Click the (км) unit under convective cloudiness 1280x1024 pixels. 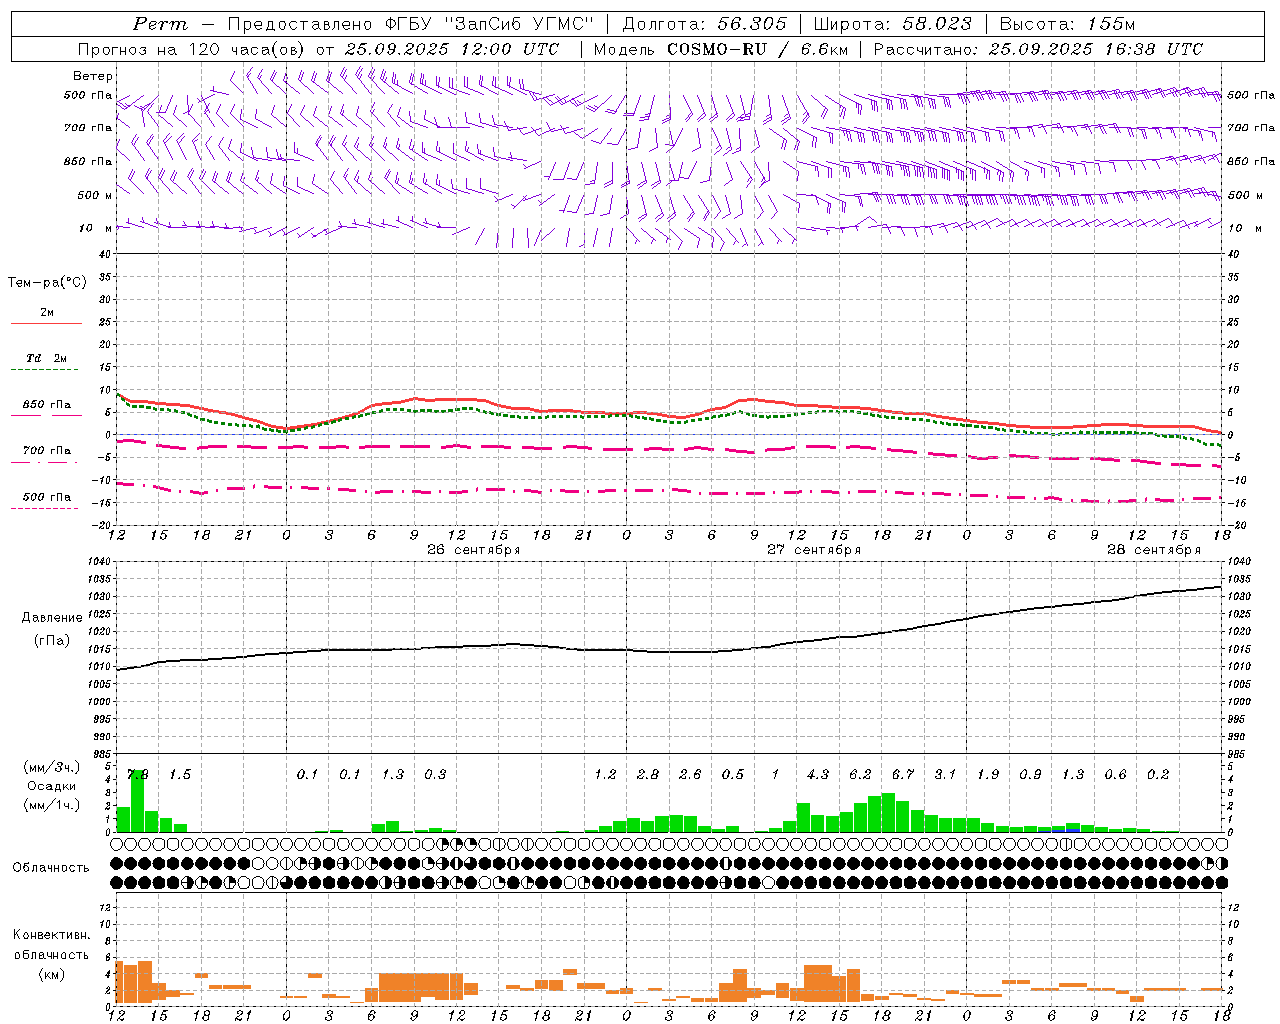(x=51, y=974)
